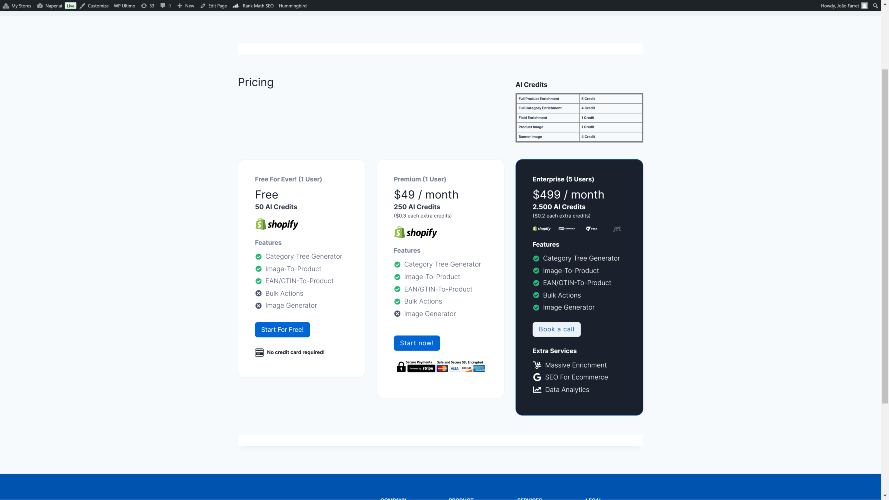889x500 pixels.
Task: Click green check beside Enterprise Bulk Actions
Action: [x=536, y=295]
